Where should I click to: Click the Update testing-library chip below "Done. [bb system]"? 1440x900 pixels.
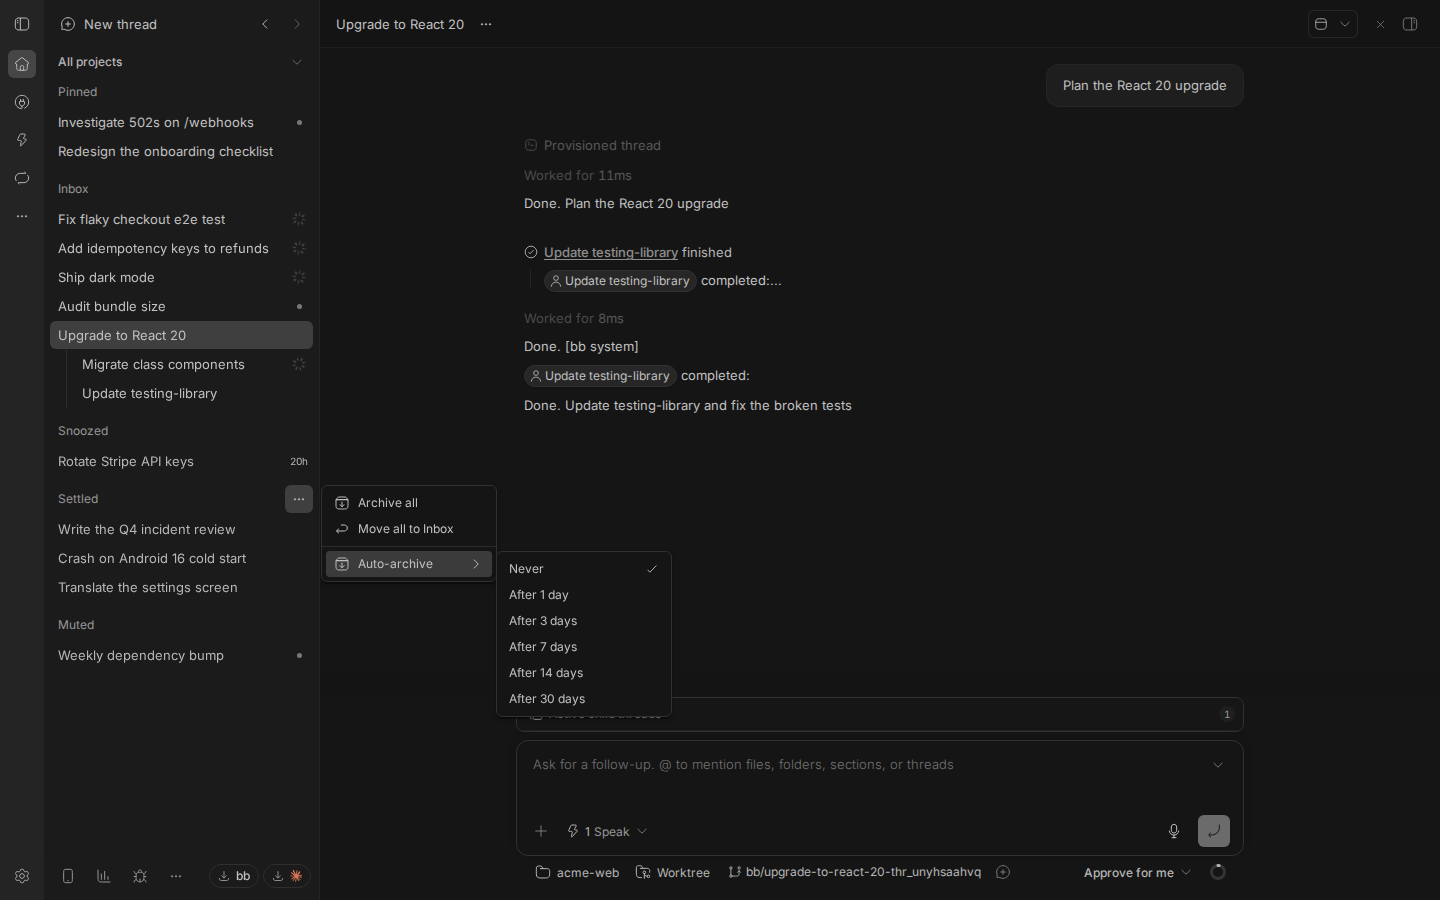(600, 376)
